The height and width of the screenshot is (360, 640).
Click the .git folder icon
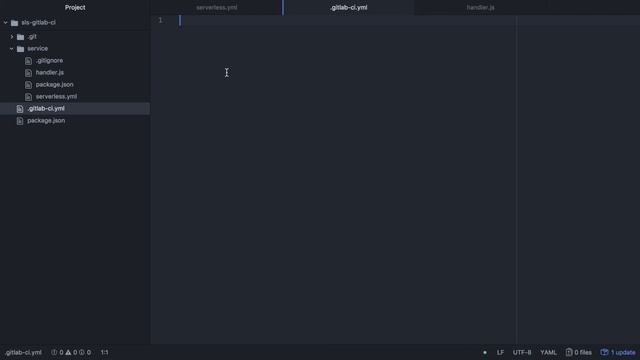20,37
